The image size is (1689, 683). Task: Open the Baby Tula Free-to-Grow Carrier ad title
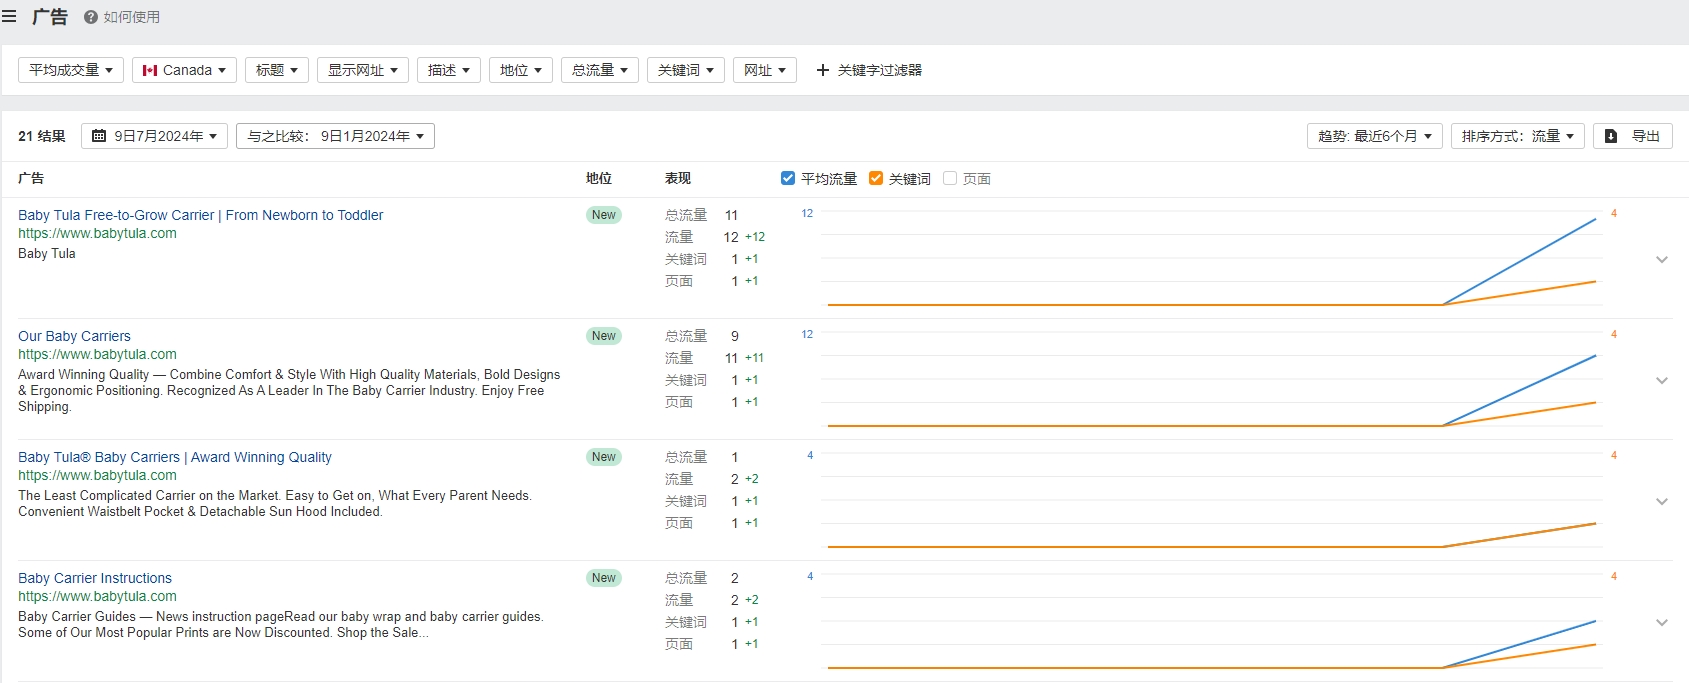tap(200, 215)
